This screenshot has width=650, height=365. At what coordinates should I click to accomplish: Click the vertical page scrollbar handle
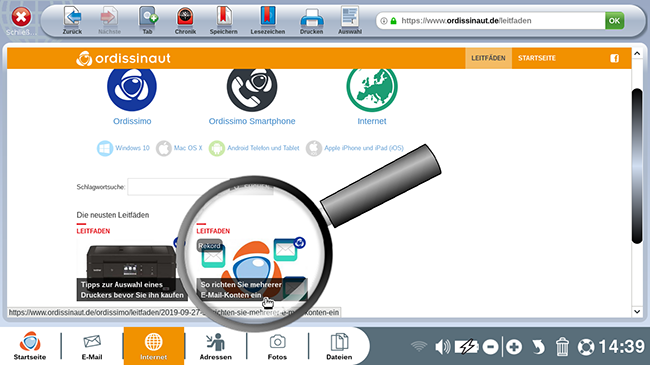(x=637, y=166)
